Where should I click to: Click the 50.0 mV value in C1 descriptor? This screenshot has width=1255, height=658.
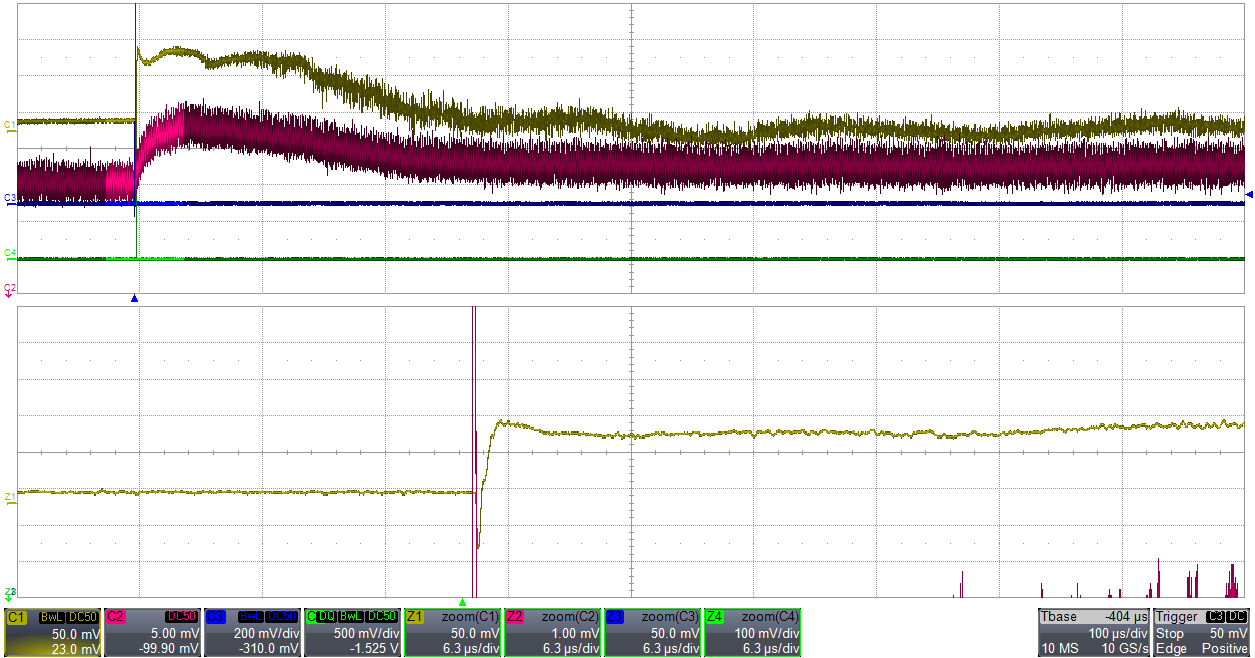click(x=75, y=633)
